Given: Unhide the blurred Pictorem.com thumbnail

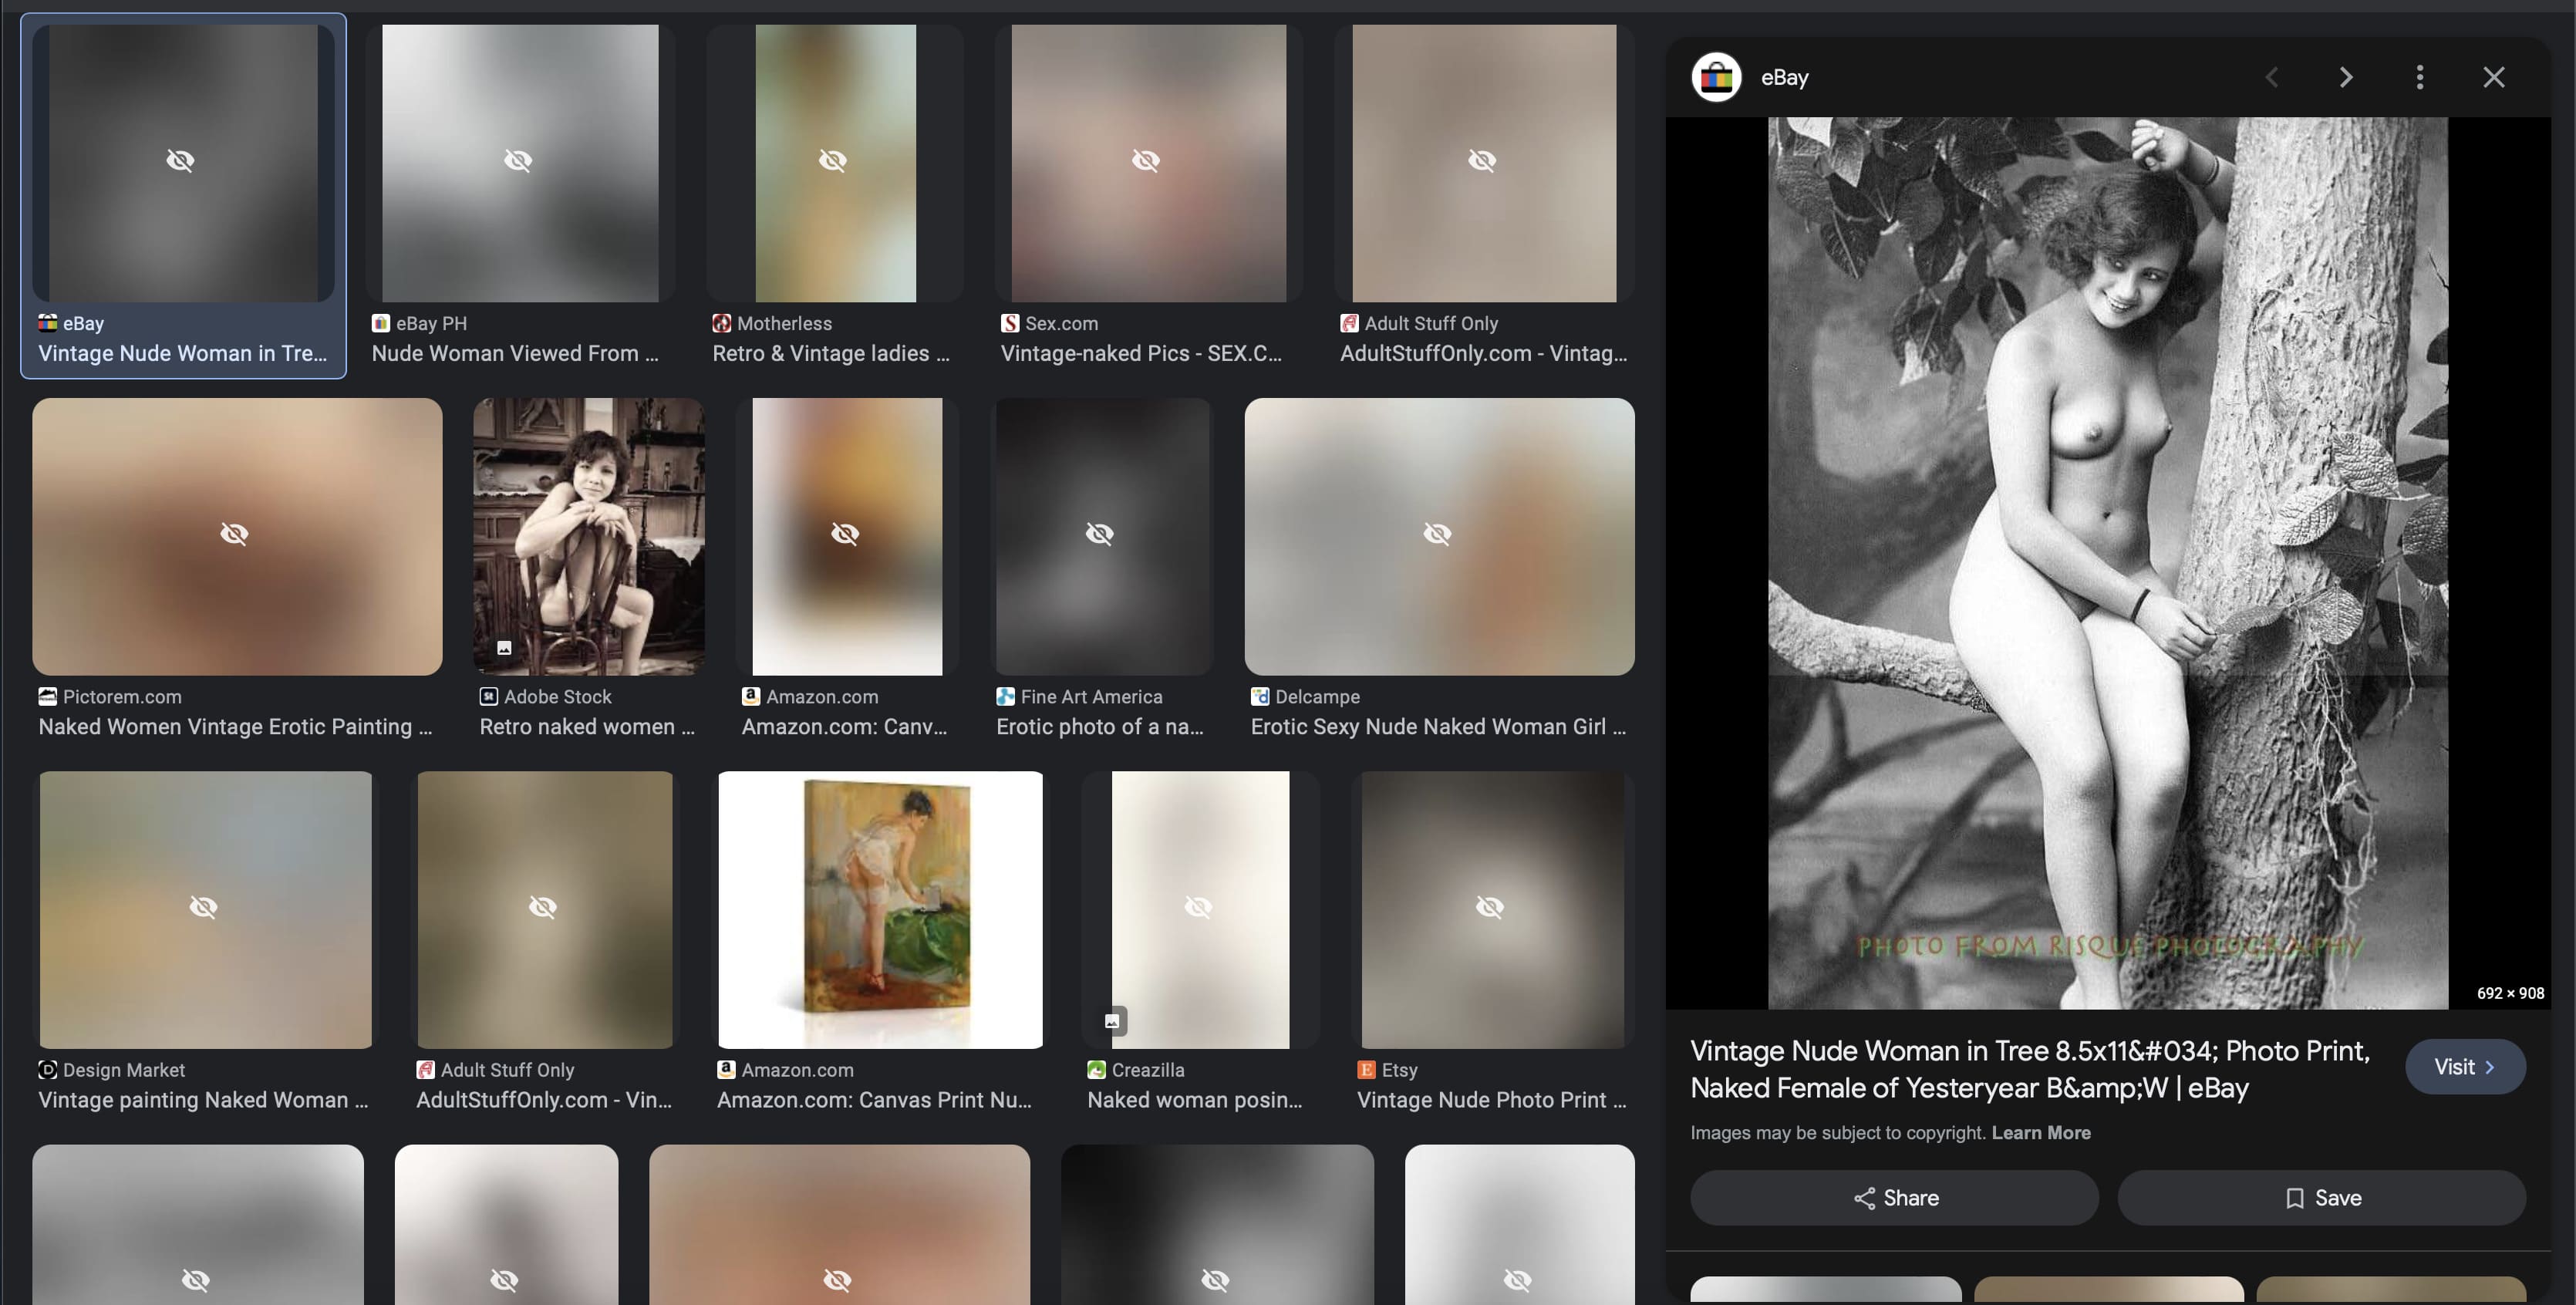Looking at the screenshot, I should pyautogui.click(x=234, y=534).
